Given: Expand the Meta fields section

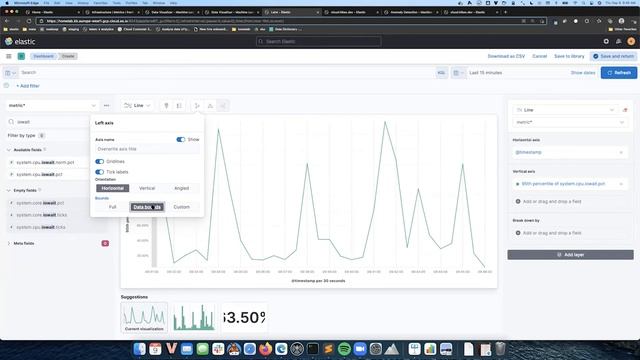Looking at the screenshot, I should [9, 243].
